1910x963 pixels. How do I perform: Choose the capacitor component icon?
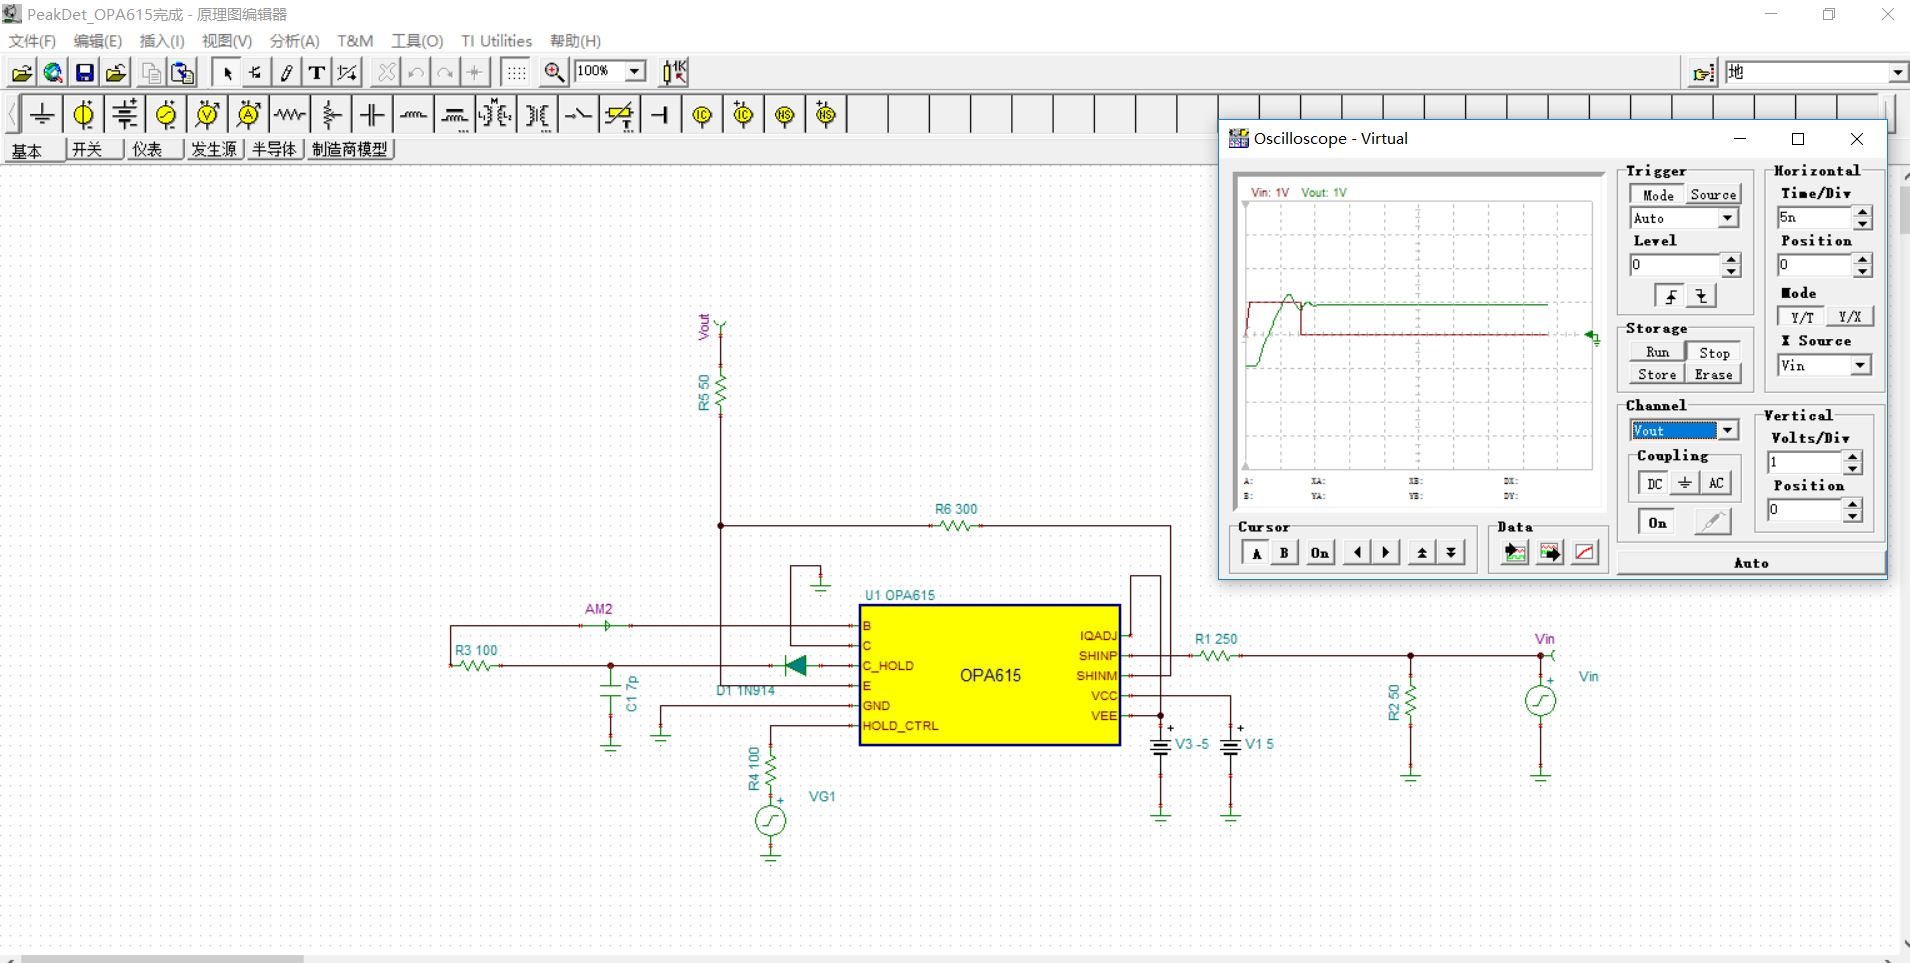[372, 115]
